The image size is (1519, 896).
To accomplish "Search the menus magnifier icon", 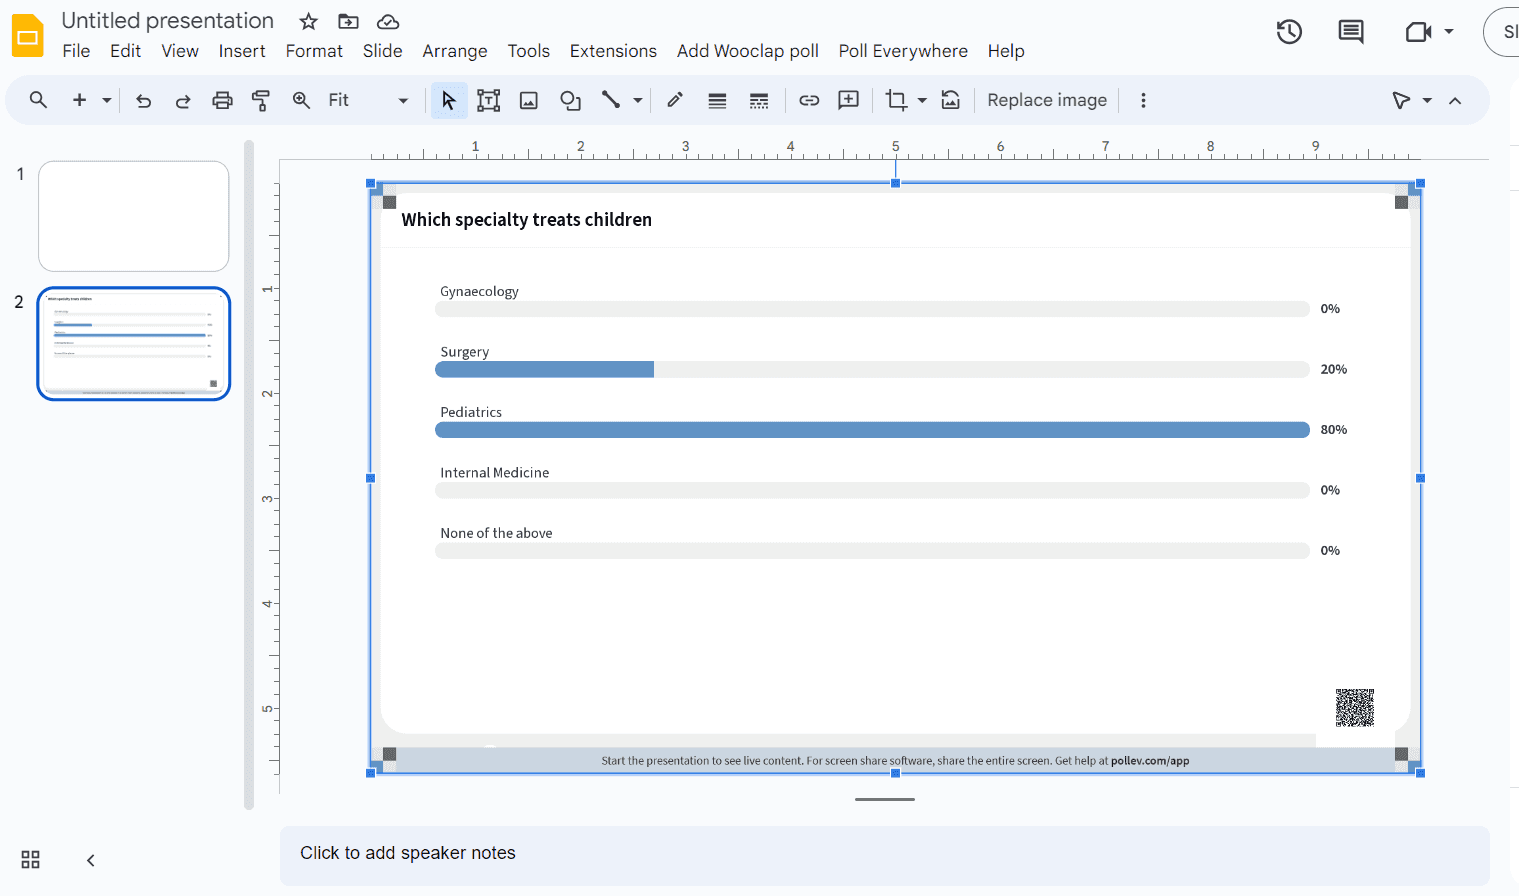I will coord(38,100).
